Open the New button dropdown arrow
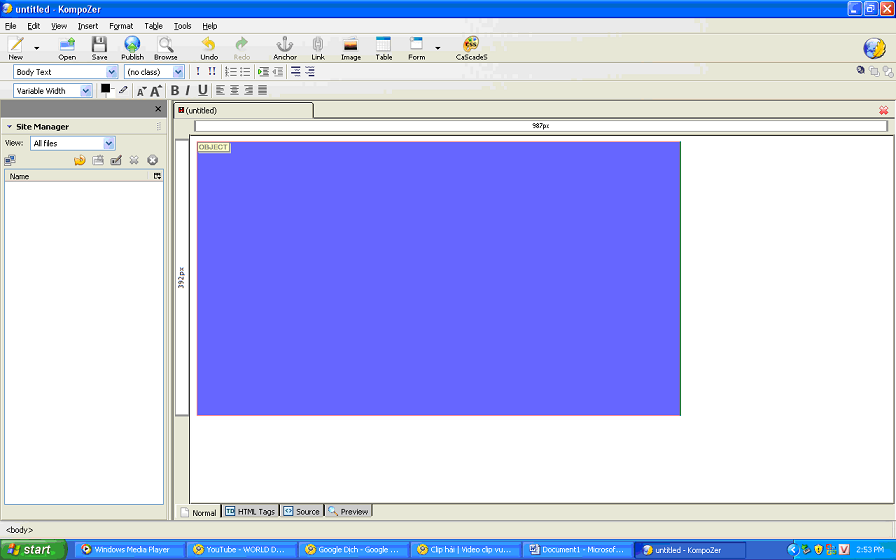Viewport: 896px width, 560px height. [37, 49]
